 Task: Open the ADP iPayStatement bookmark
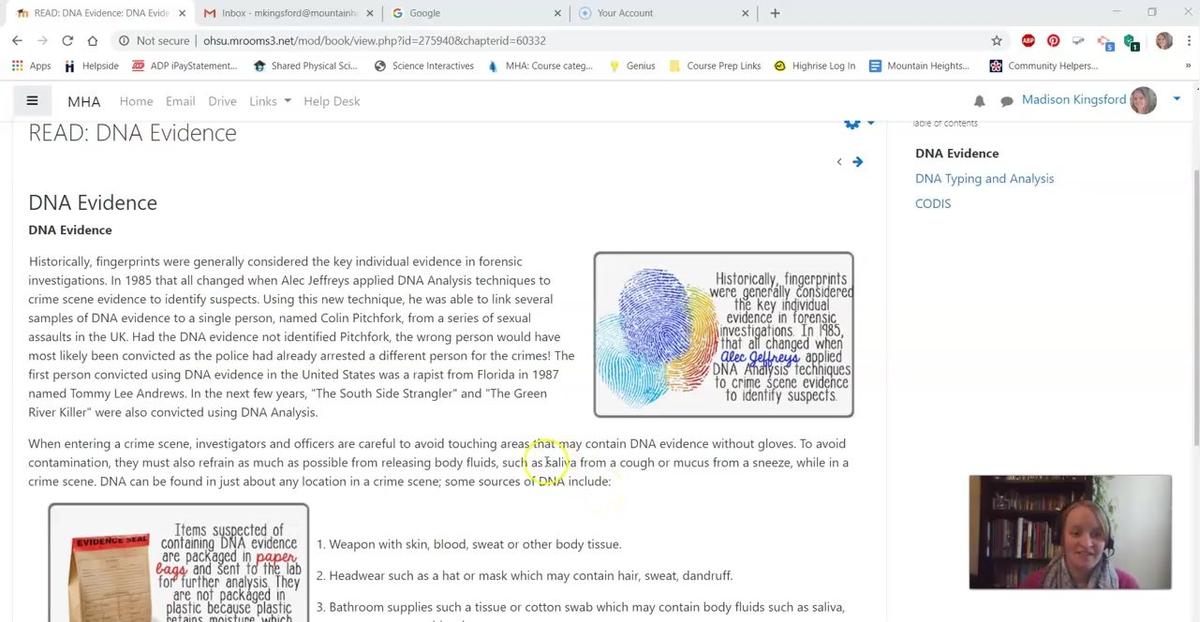[x=184, y=66]
